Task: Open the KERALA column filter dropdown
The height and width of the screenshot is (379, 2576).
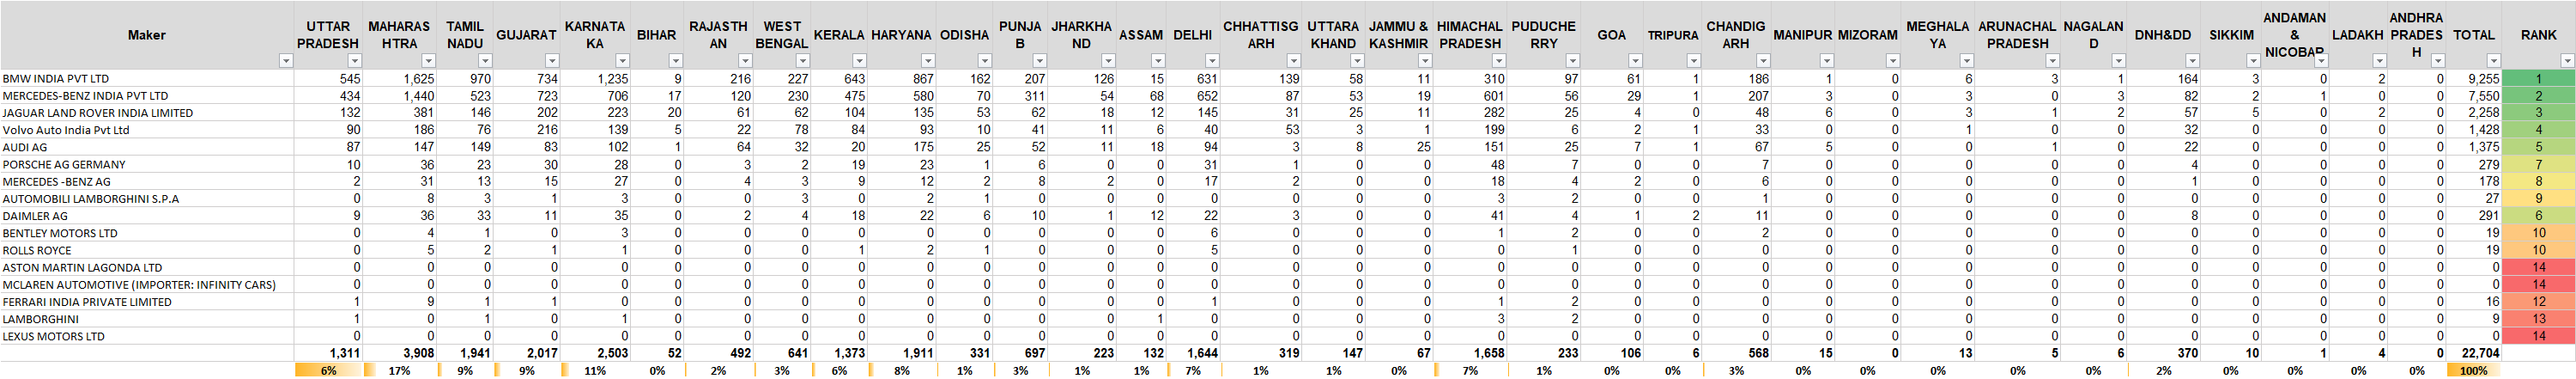Action: click(859, 61)
